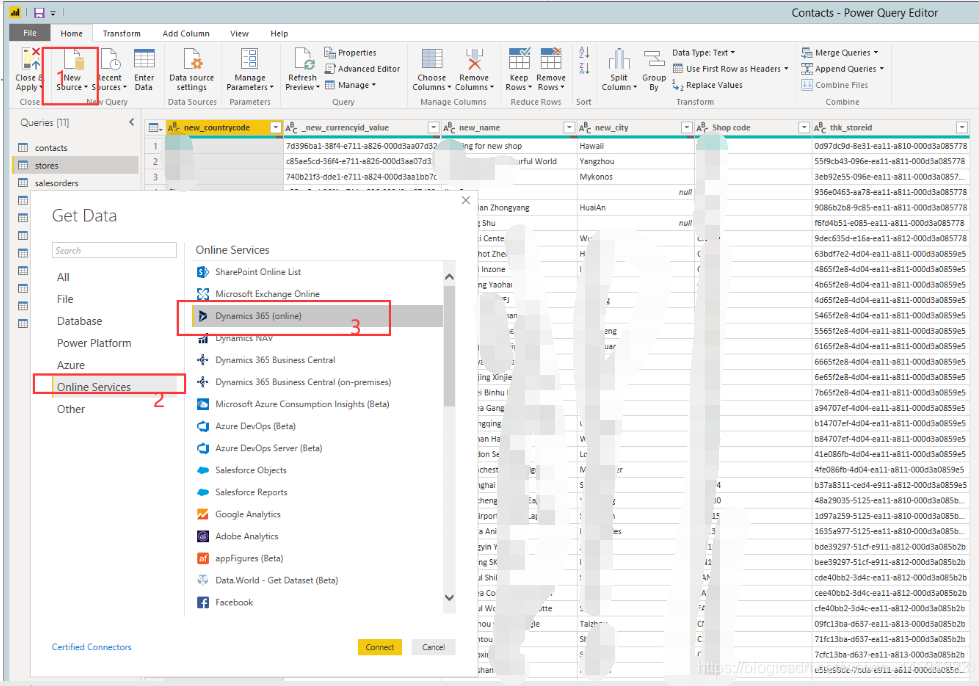This screenshot has height=686, width=979.
Task: Click the connector Search field
Action: [x=114, y=250]
